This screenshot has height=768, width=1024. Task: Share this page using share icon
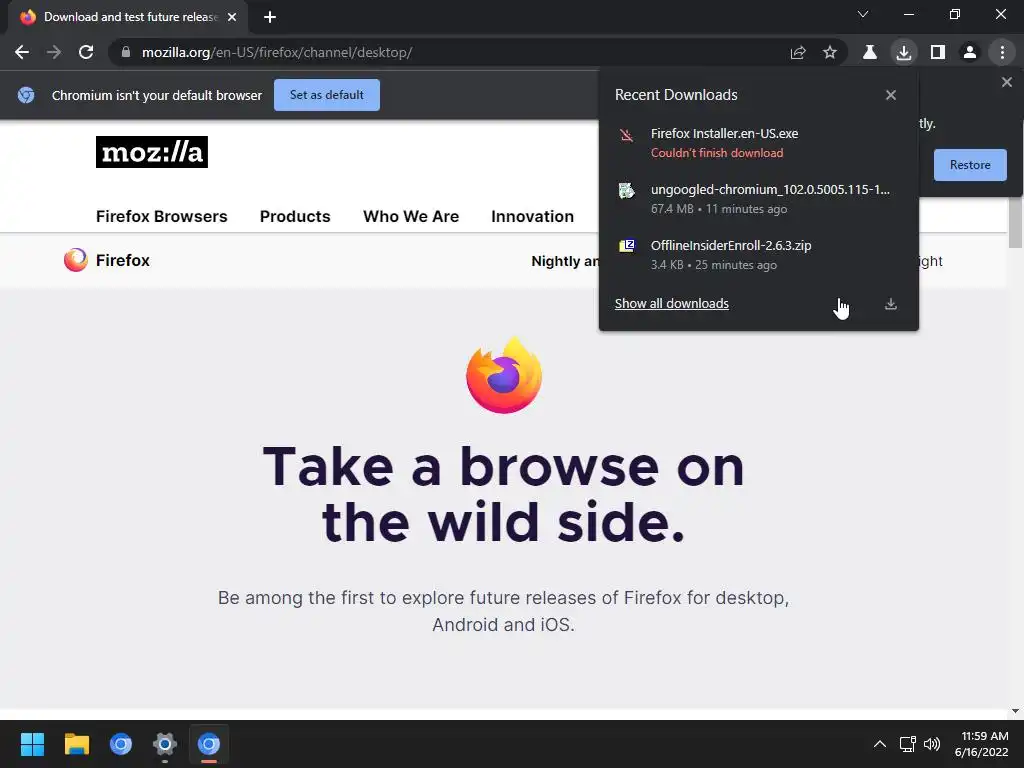[797, 52]
